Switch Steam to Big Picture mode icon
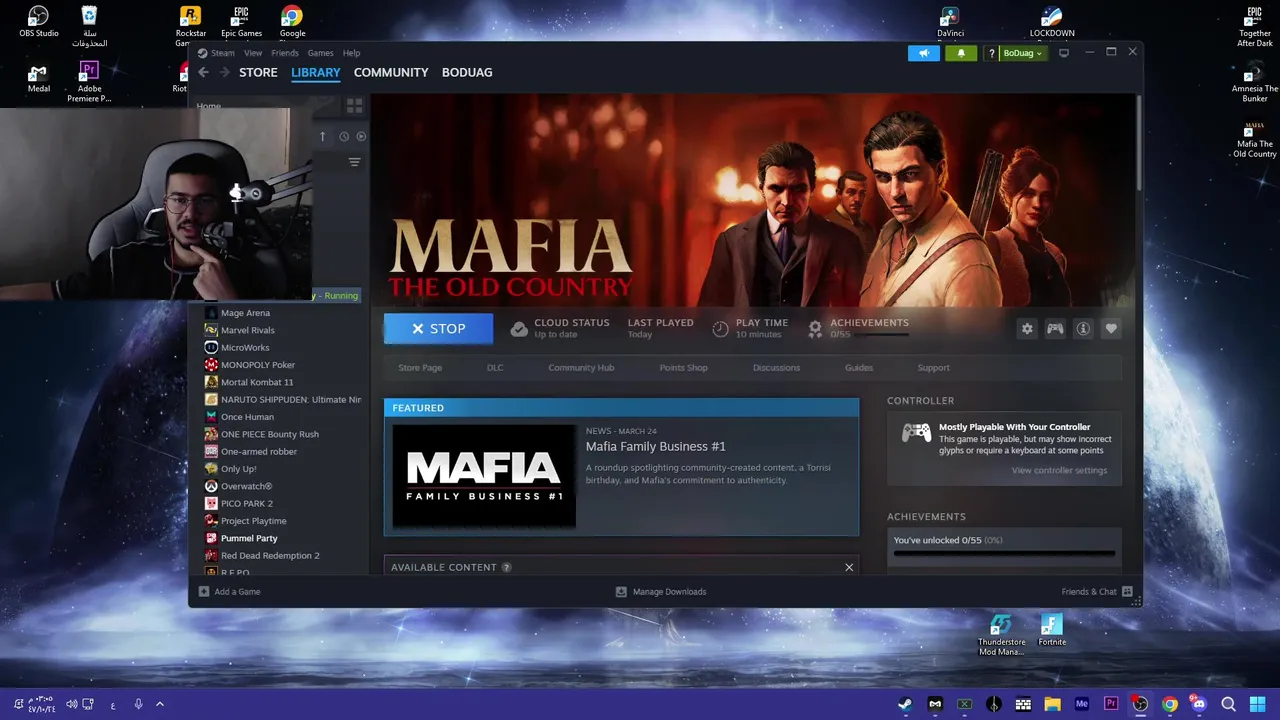The width and height of the screenshot is (1280, 720). (1064, 53)
